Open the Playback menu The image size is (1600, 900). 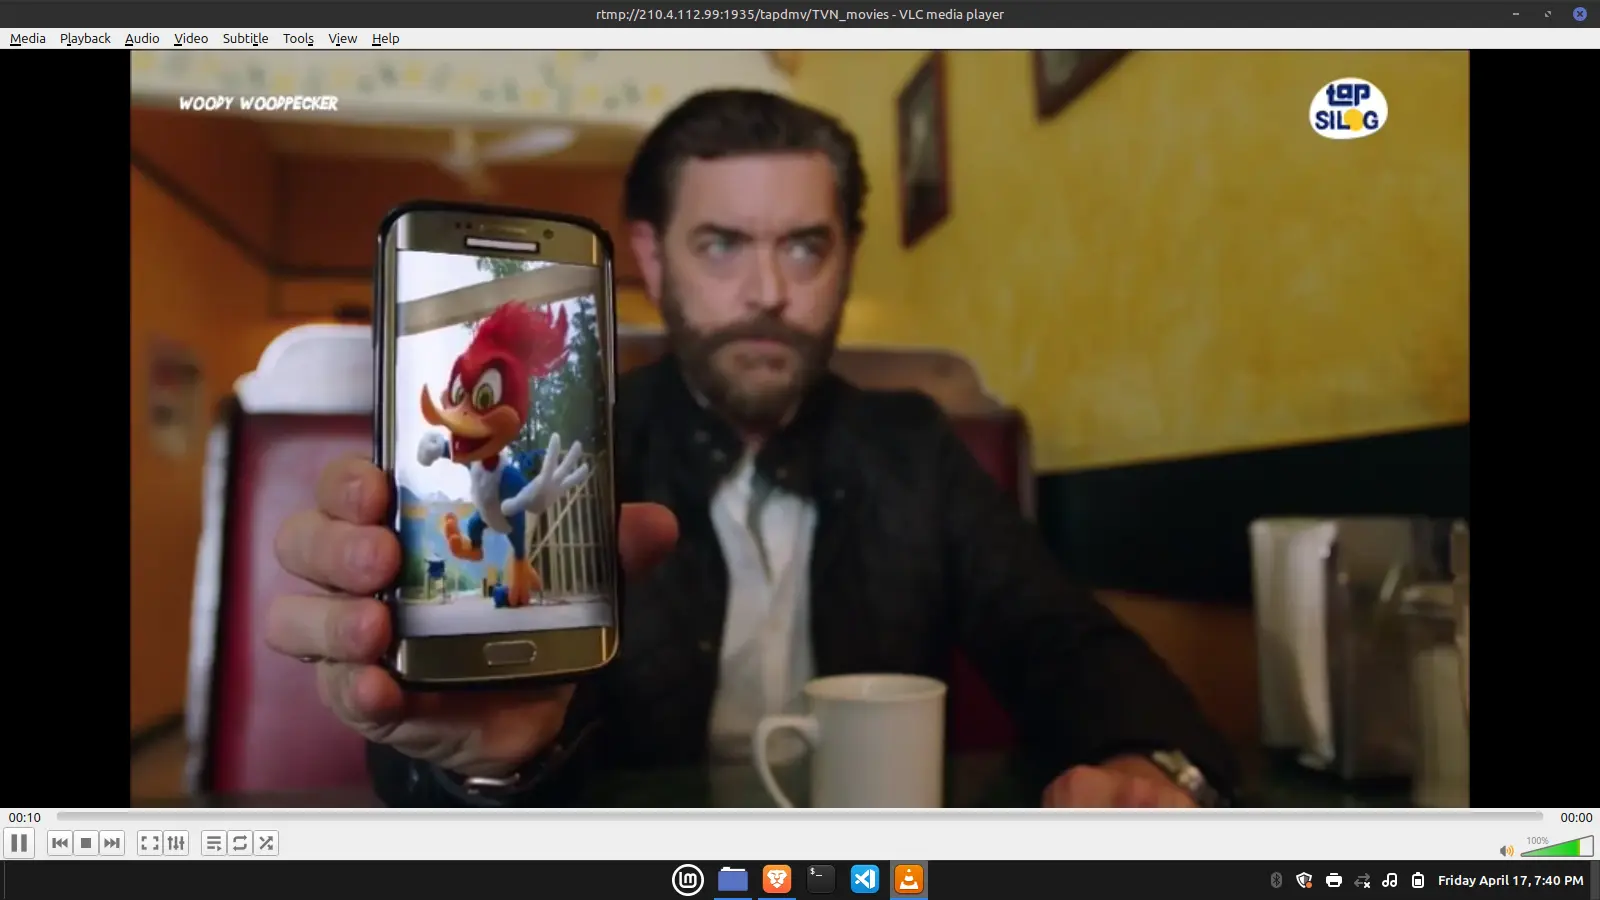(85, 38)
